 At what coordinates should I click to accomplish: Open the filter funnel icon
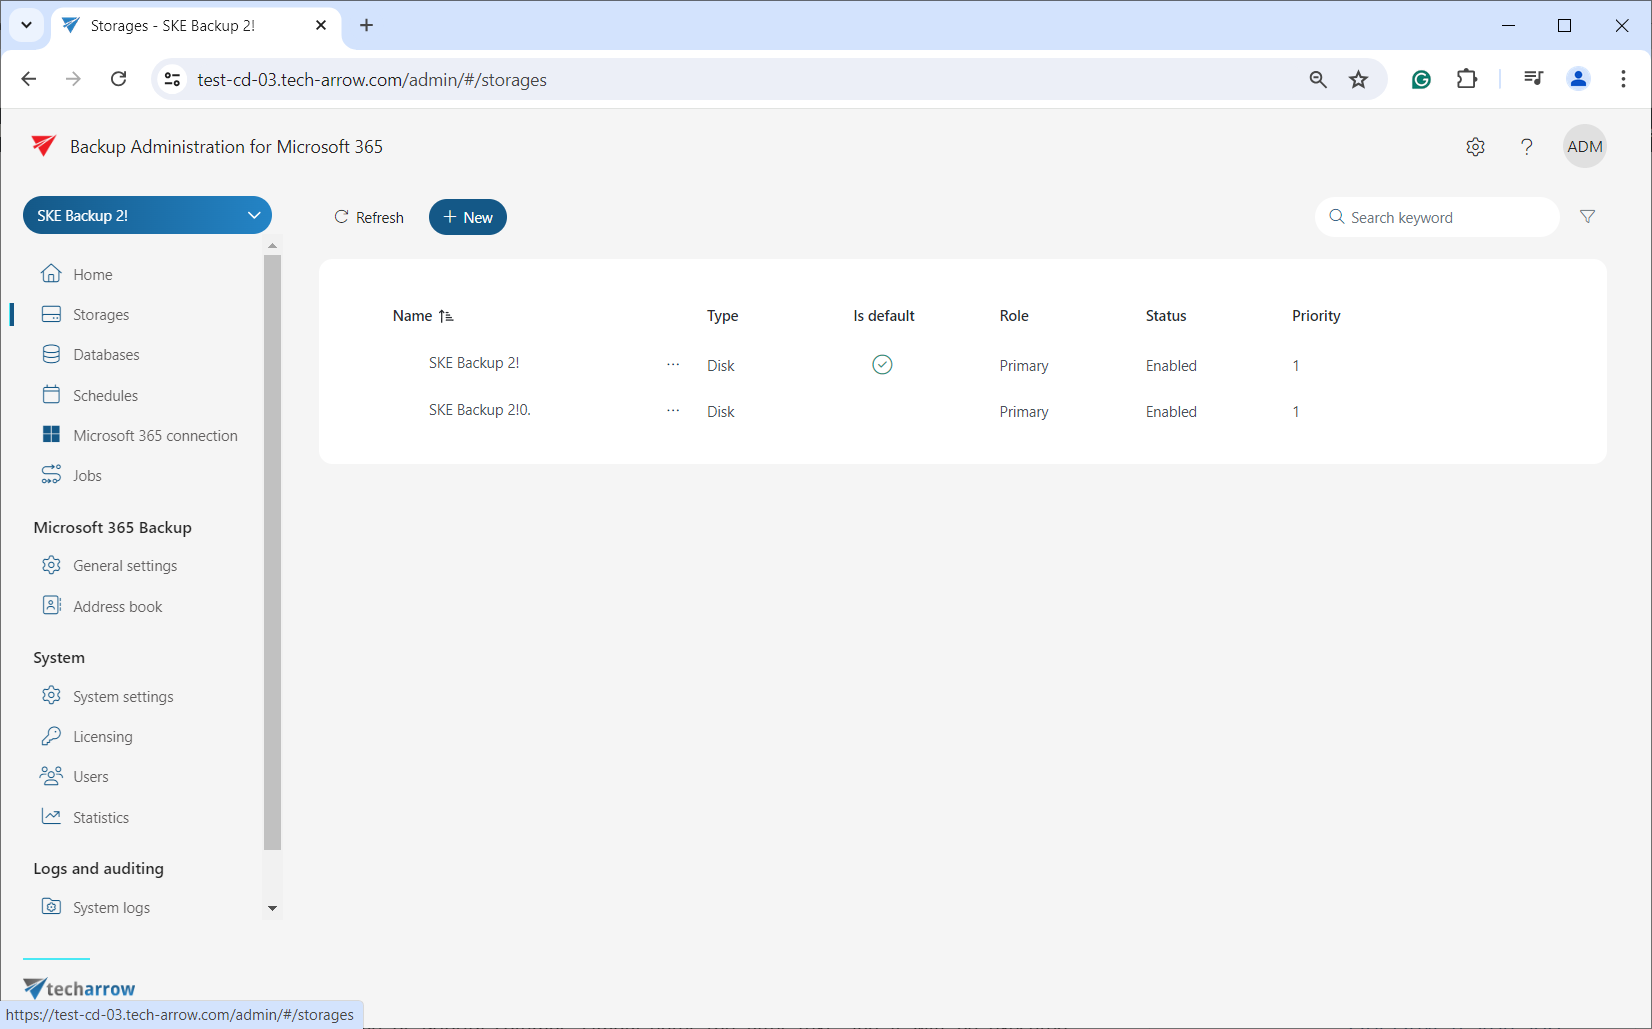(1587, 217)
